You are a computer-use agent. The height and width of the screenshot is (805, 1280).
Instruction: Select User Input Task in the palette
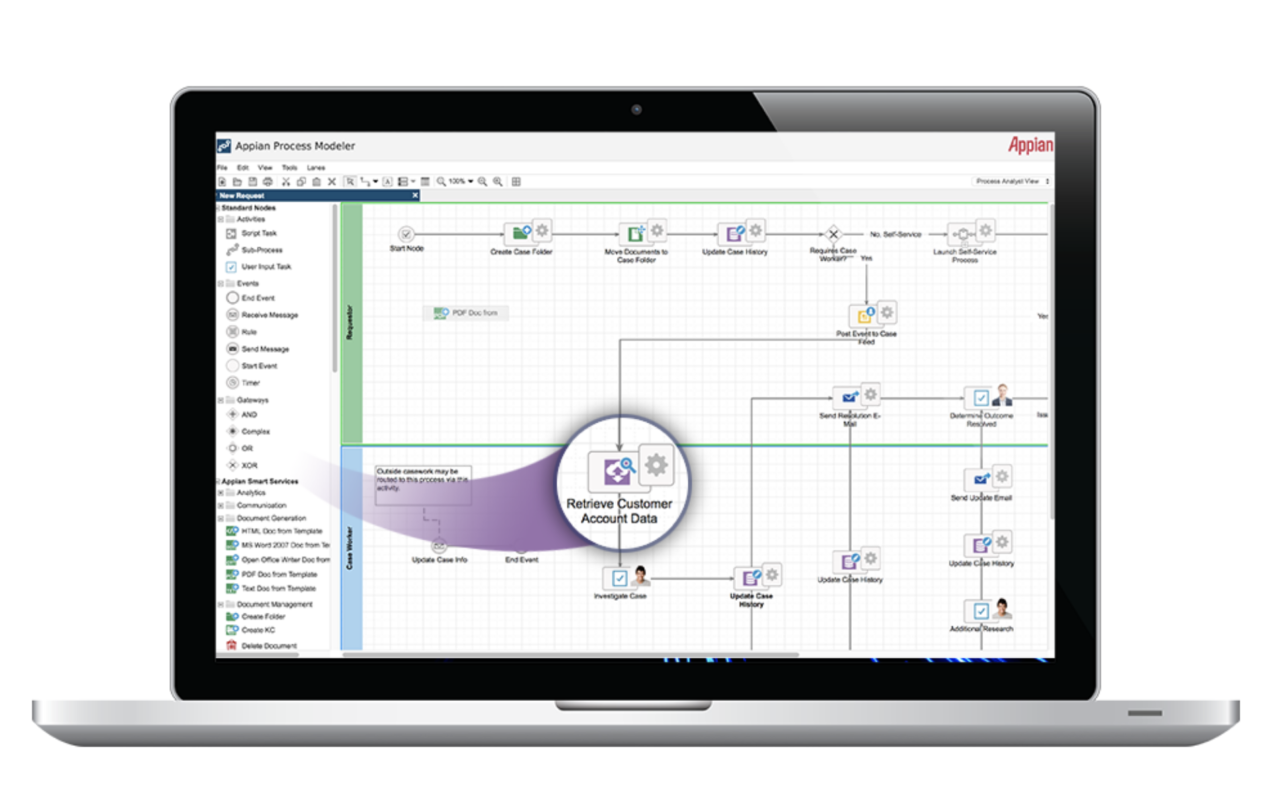pyautogui.click(x=259, y=267)
